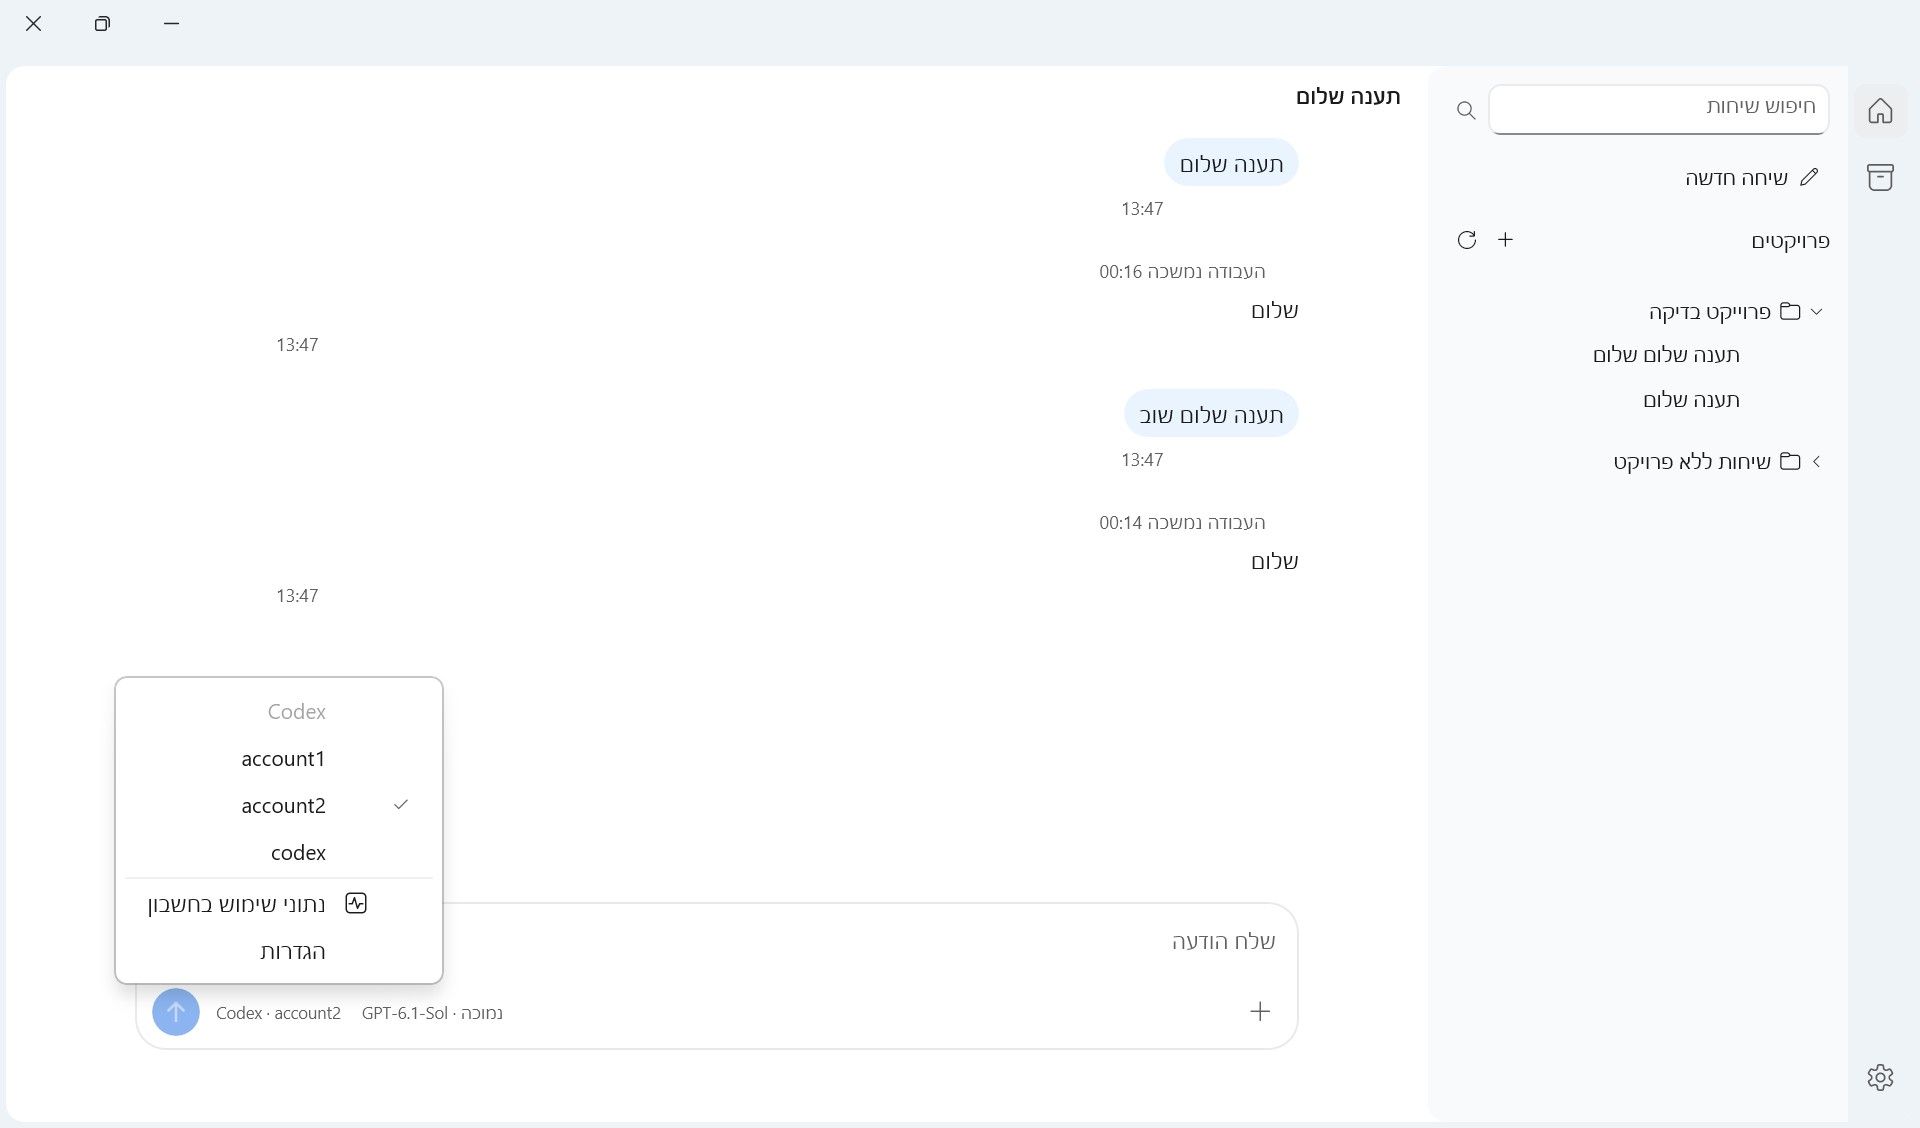The image size is (1920, 1128).
Task: Select account2 in the menu
Action: point(279,806)
